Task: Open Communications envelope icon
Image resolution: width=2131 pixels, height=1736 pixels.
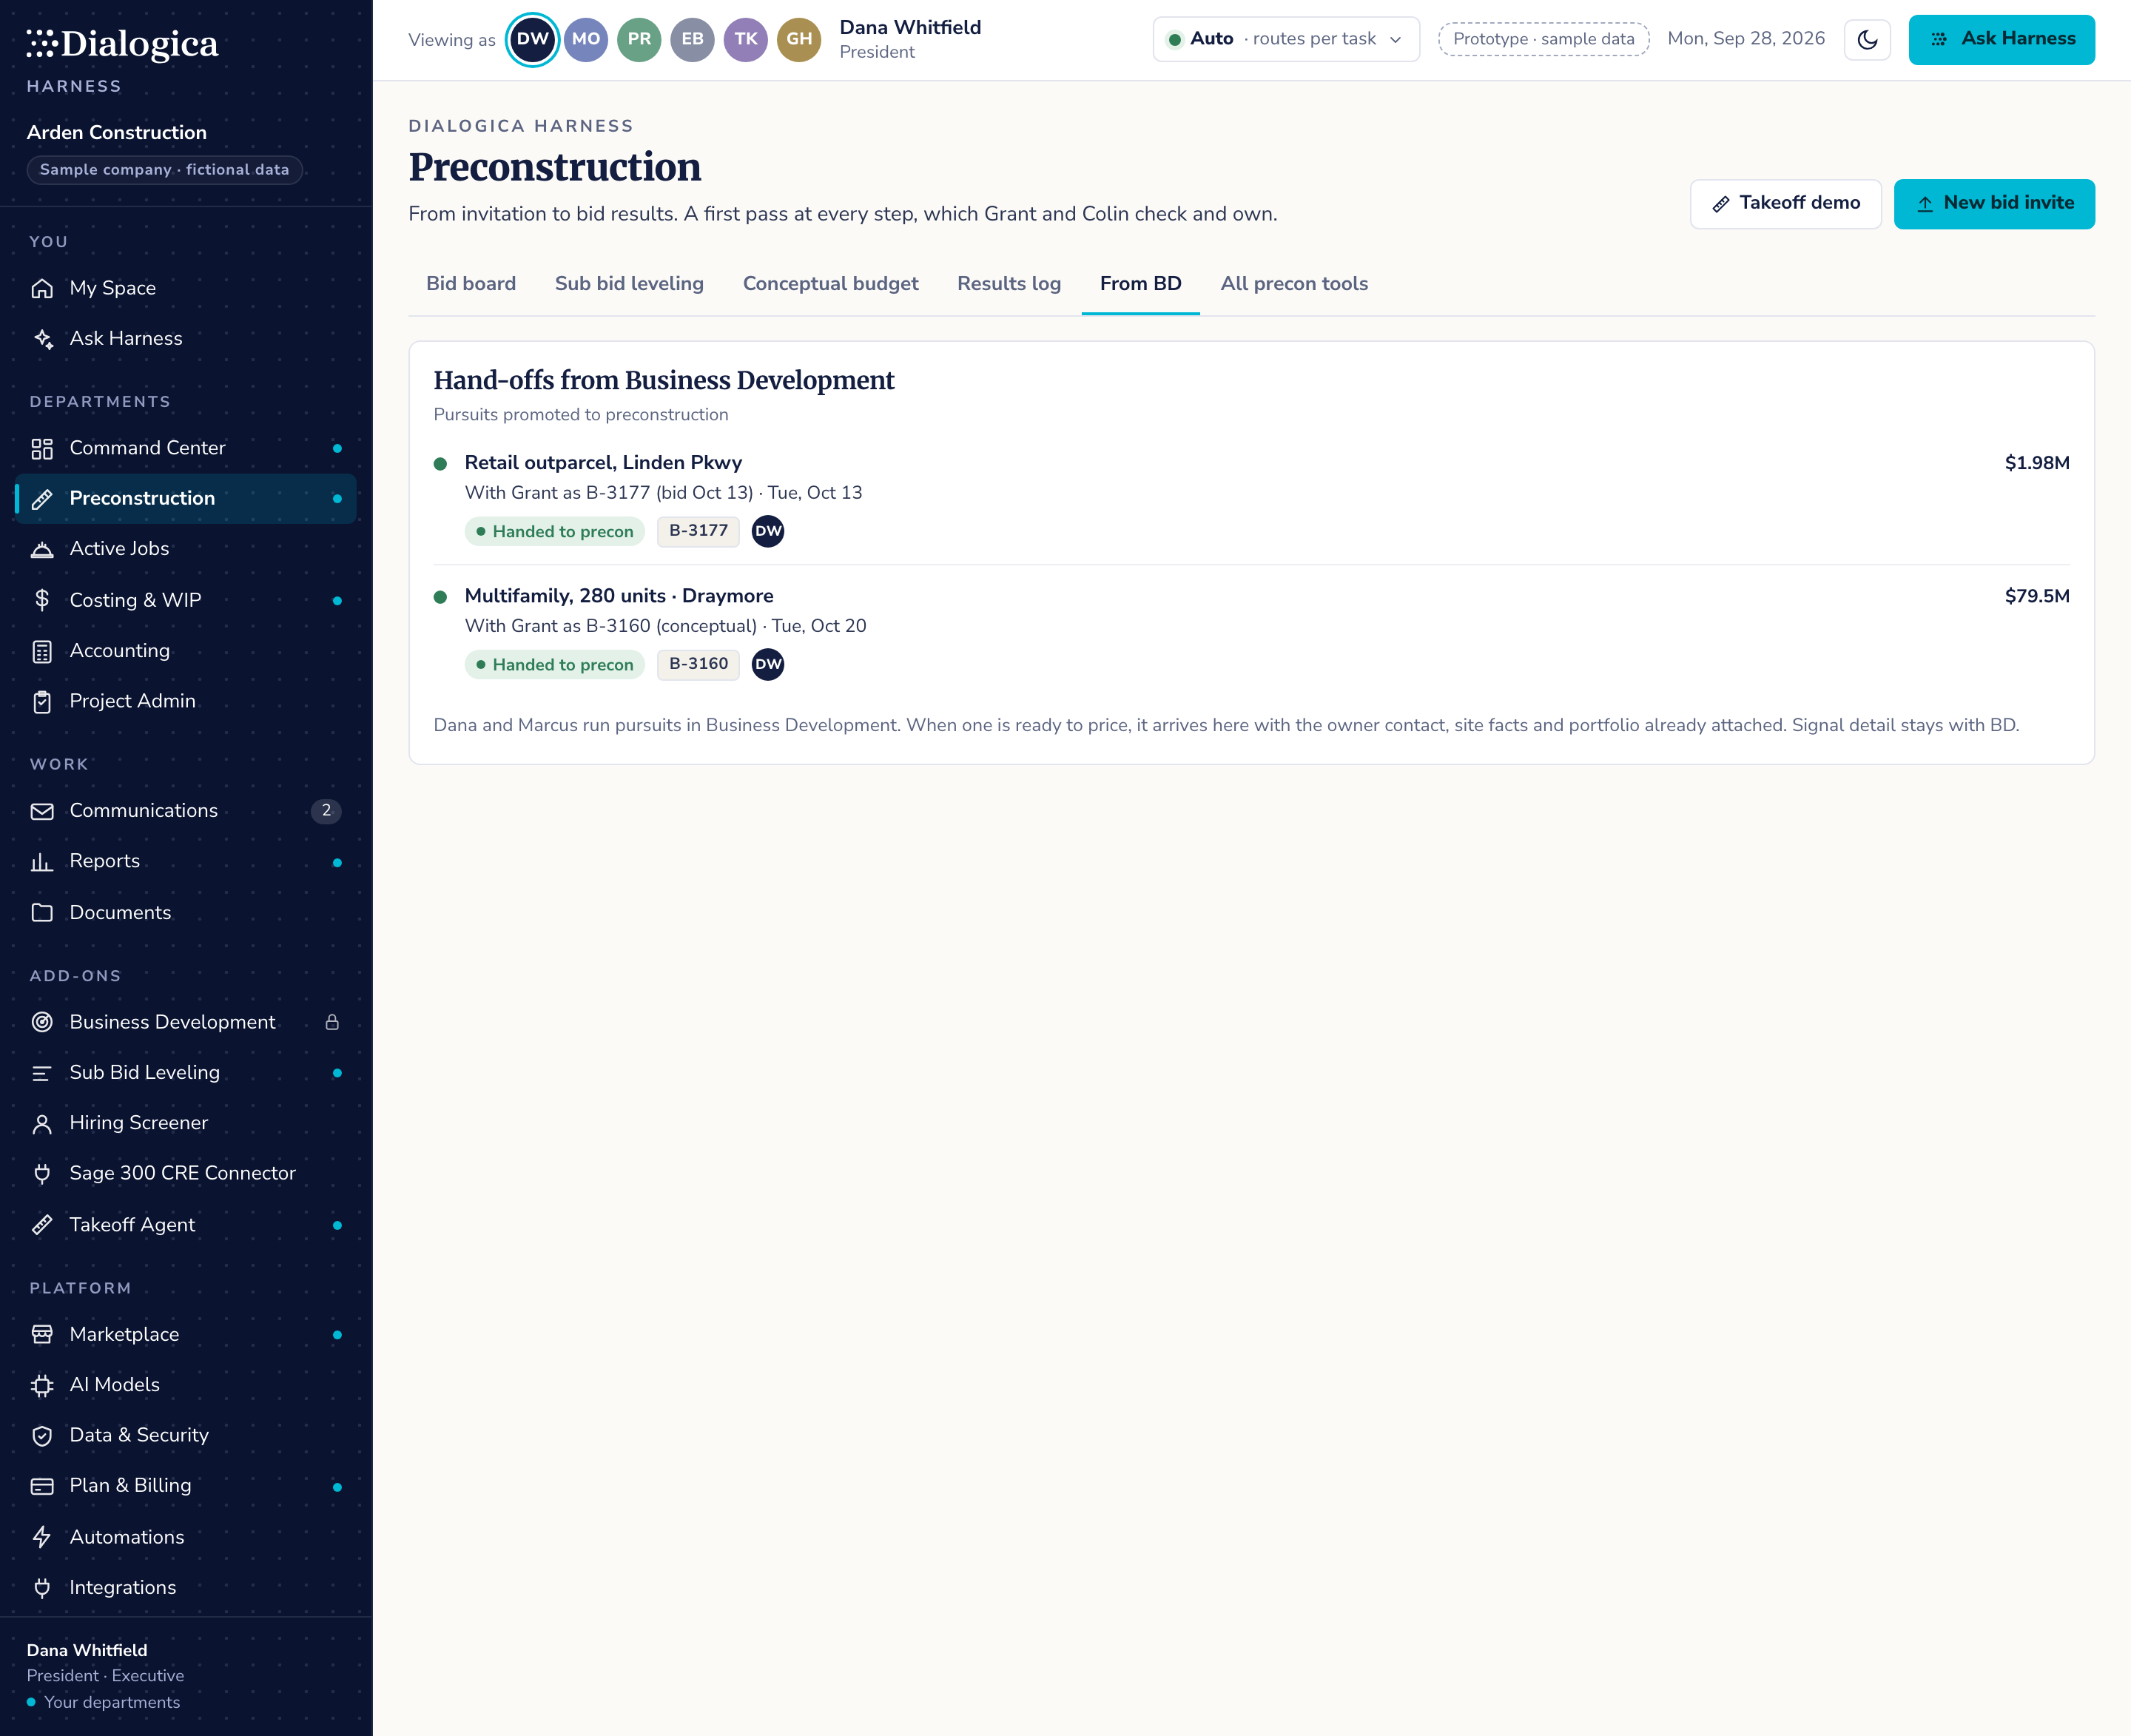Action: [x=42, y=811]
